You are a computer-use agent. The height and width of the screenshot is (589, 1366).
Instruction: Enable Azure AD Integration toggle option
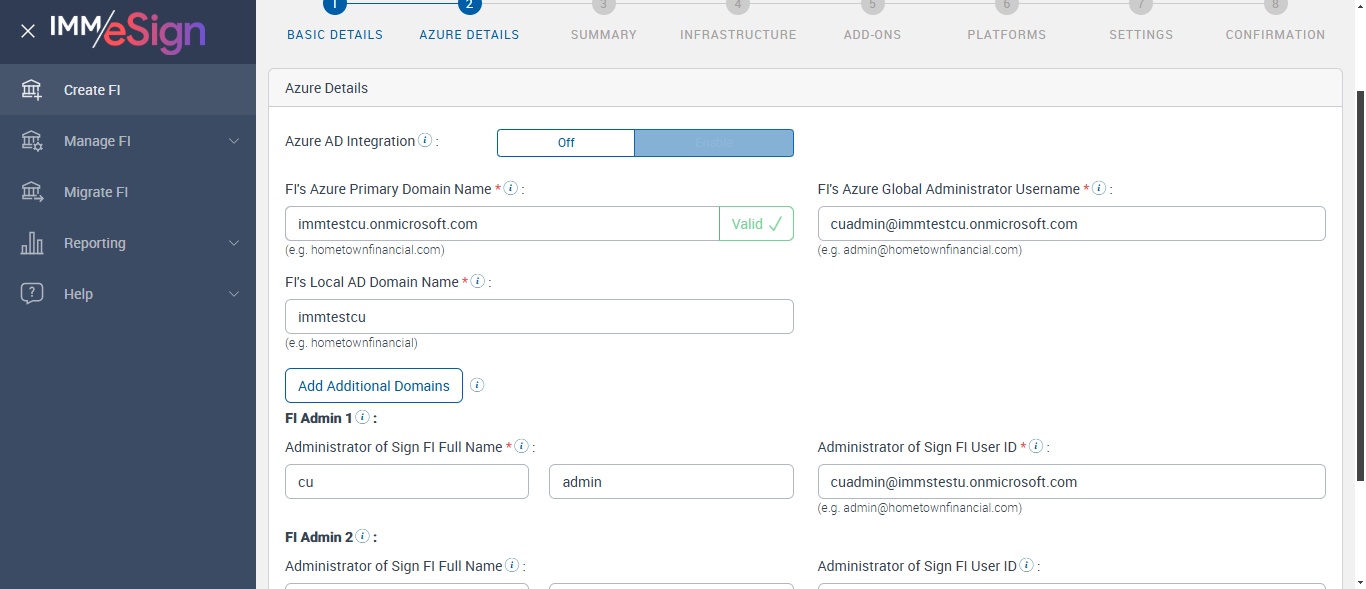(x=714, y=143)
